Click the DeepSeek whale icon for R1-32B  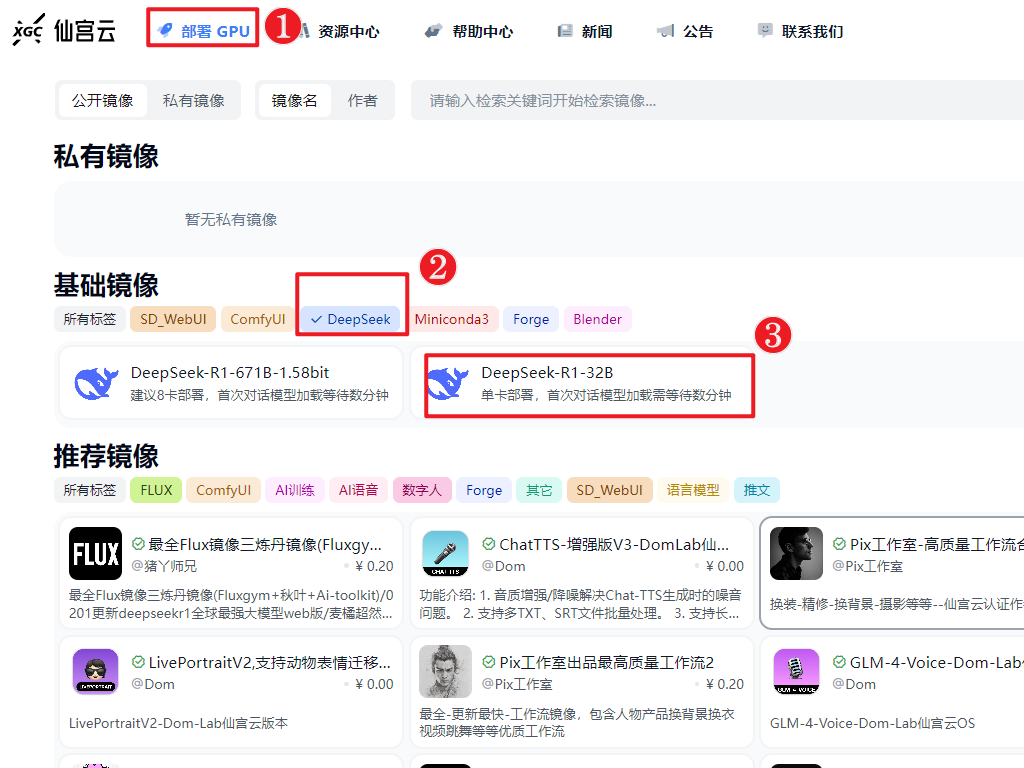448,383
